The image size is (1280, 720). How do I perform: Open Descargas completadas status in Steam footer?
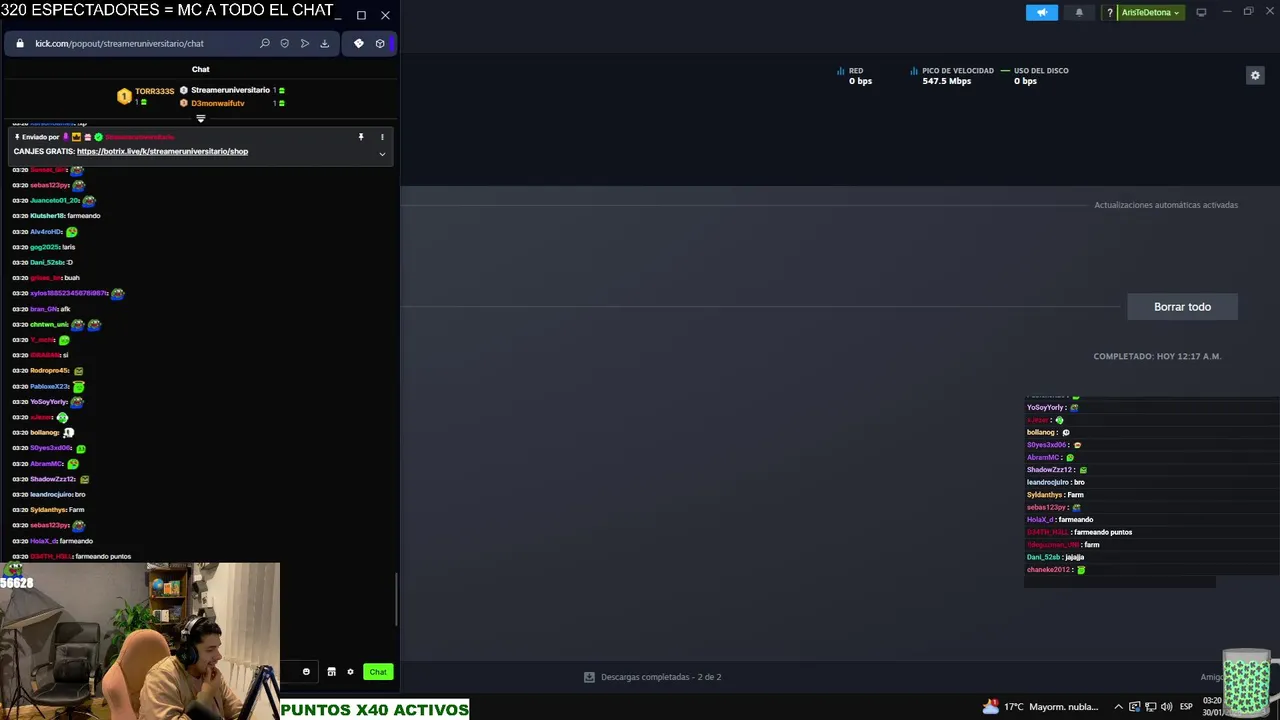652,677
